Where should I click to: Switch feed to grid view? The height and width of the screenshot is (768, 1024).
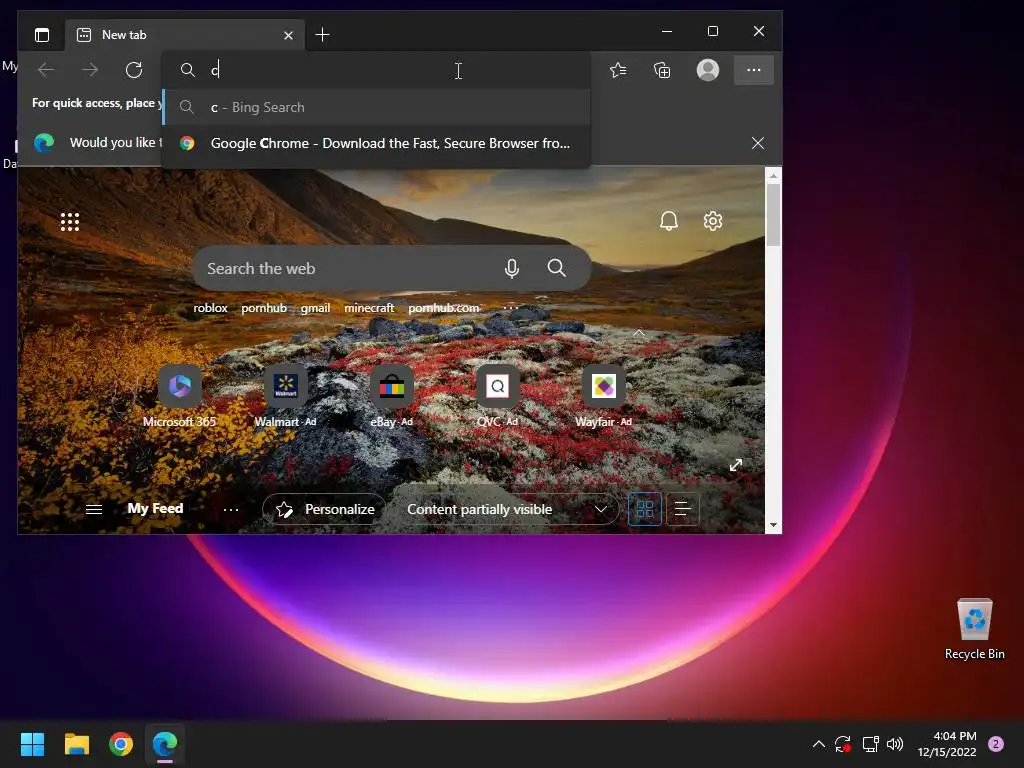point(645,509)
